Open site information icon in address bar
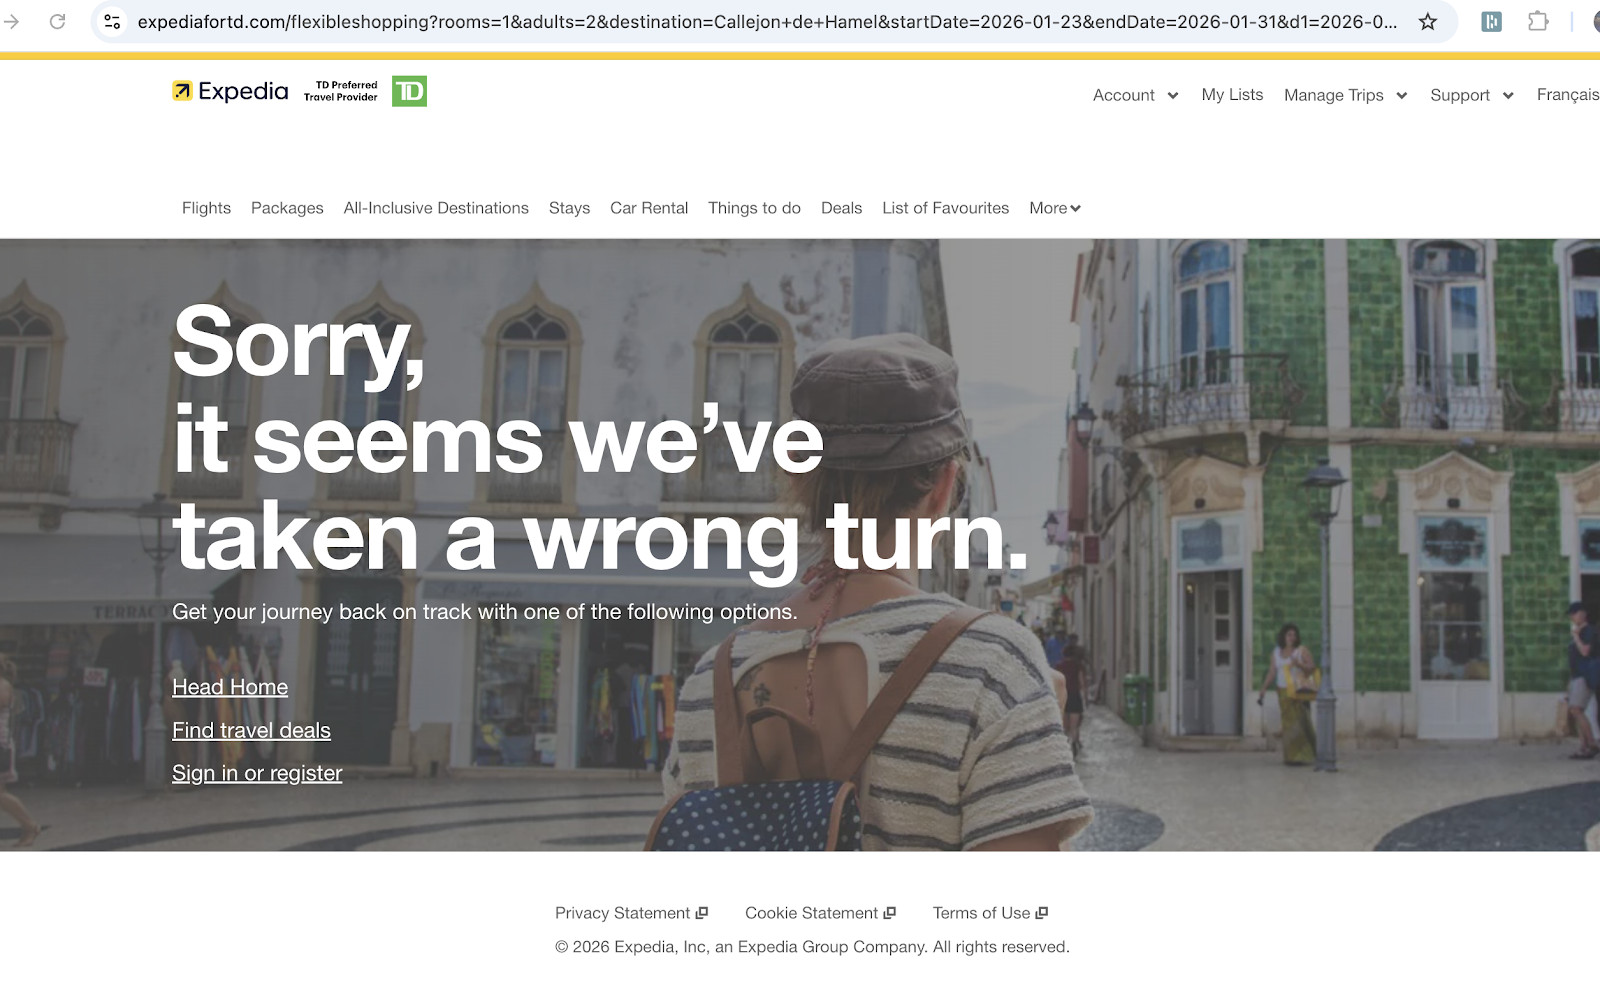 pos(113,22)
